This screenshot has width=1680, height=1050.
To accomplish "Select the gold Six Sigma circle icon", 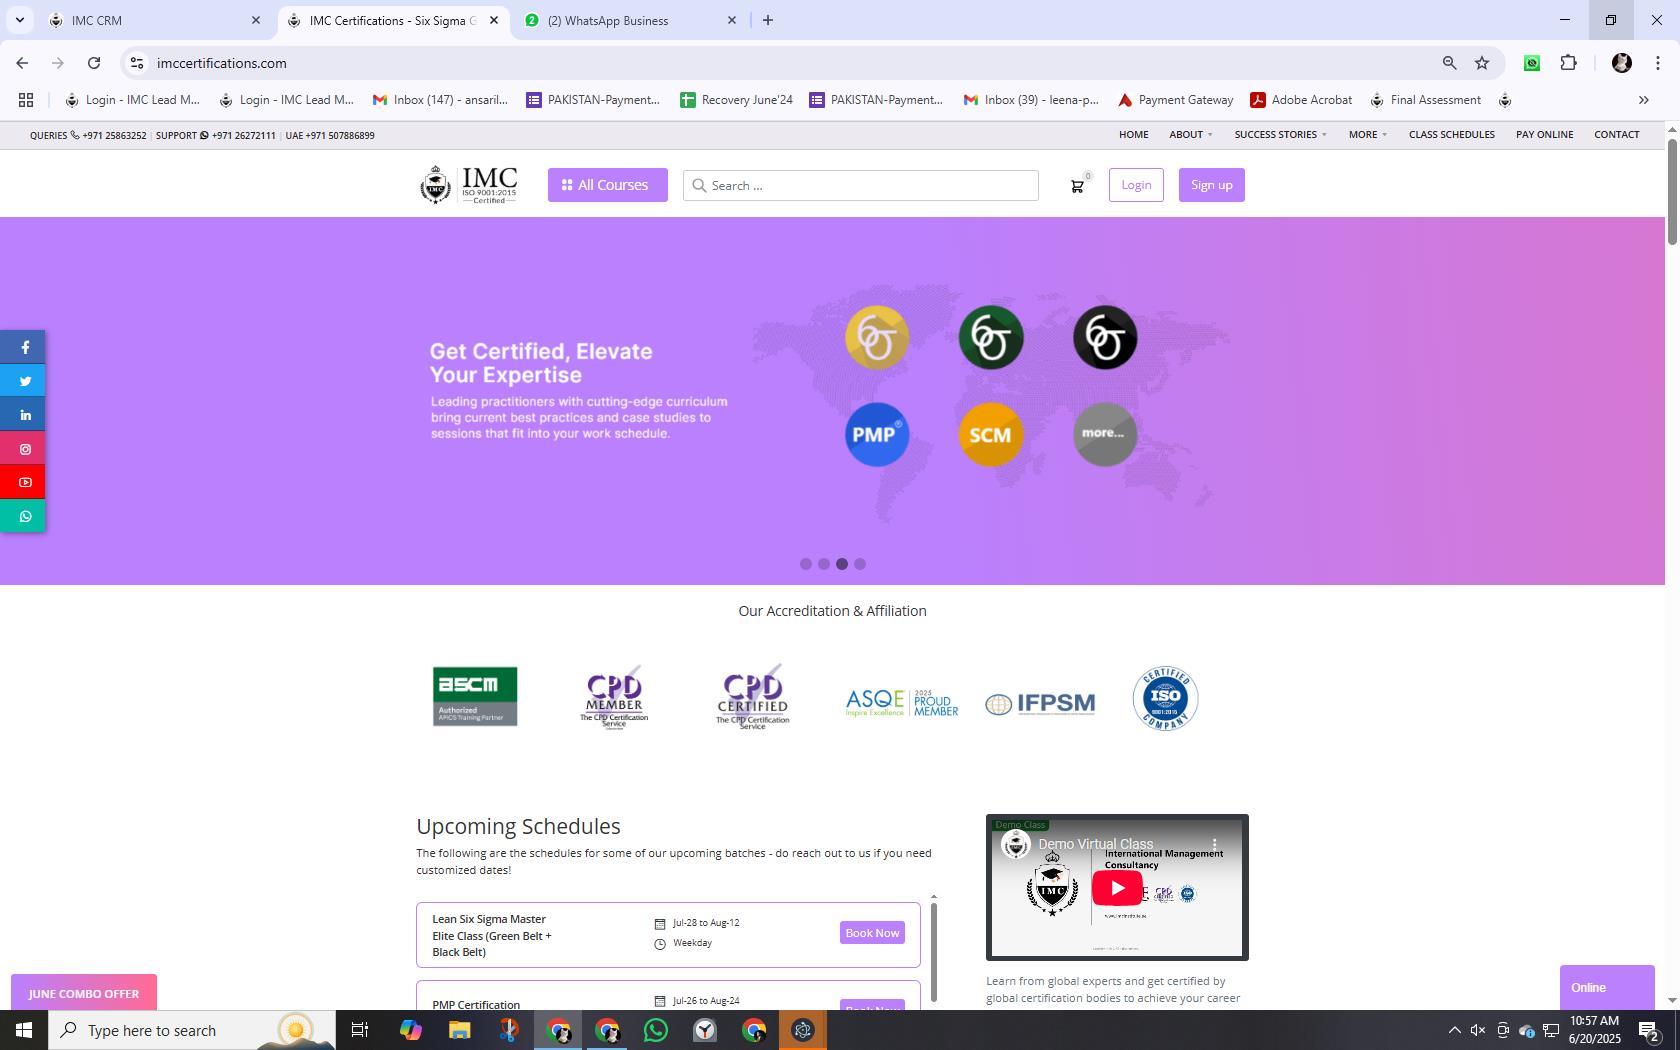I will (x=877, y=337).
